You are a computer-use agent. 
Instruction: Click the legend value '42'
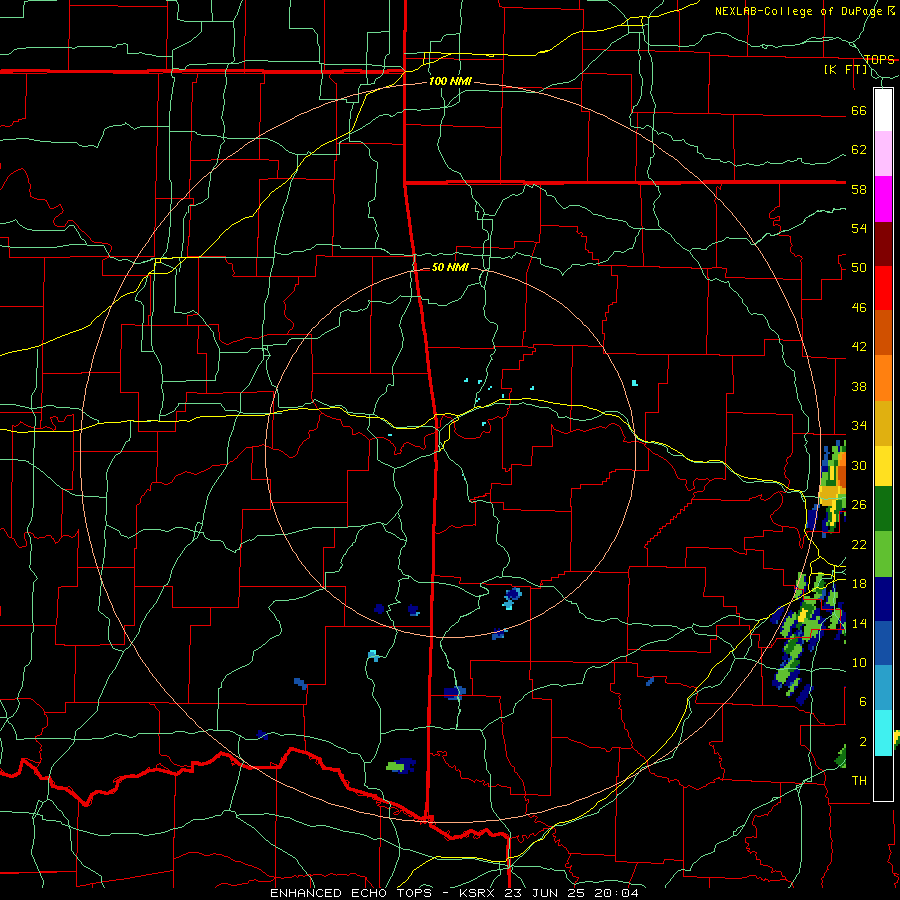(x=859, y=347)
